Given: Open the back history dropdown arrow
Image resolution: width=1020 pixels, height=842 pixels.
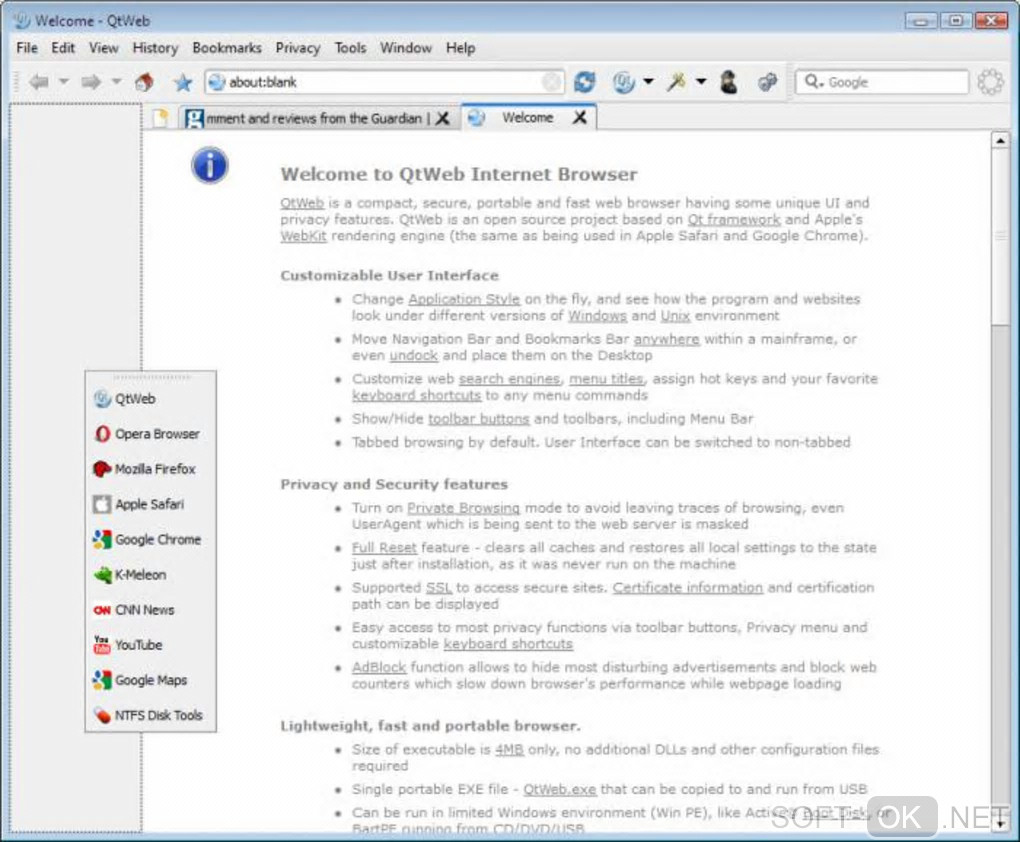Looking at the screenshot, I should point(64,81).
